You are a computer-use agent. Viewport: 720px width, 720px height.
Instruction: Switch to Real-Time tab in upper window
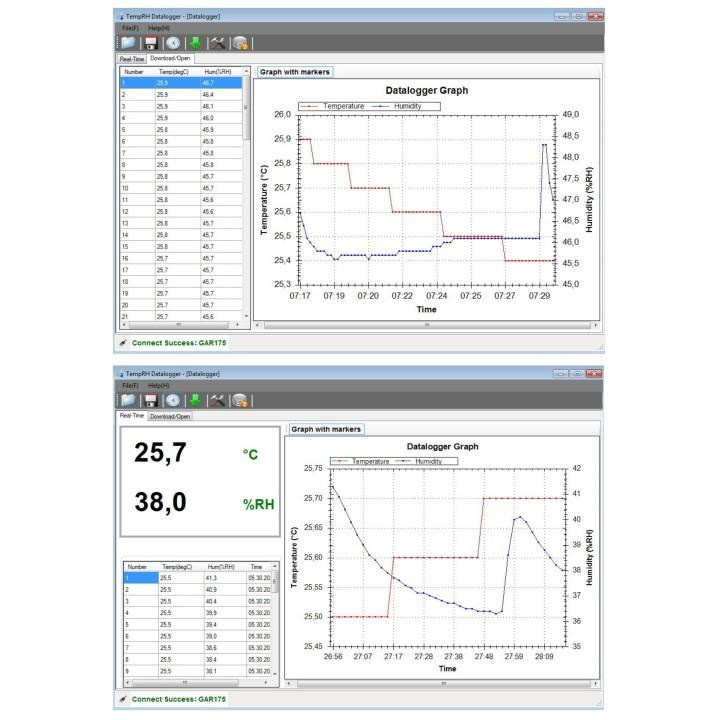[132, 59]
